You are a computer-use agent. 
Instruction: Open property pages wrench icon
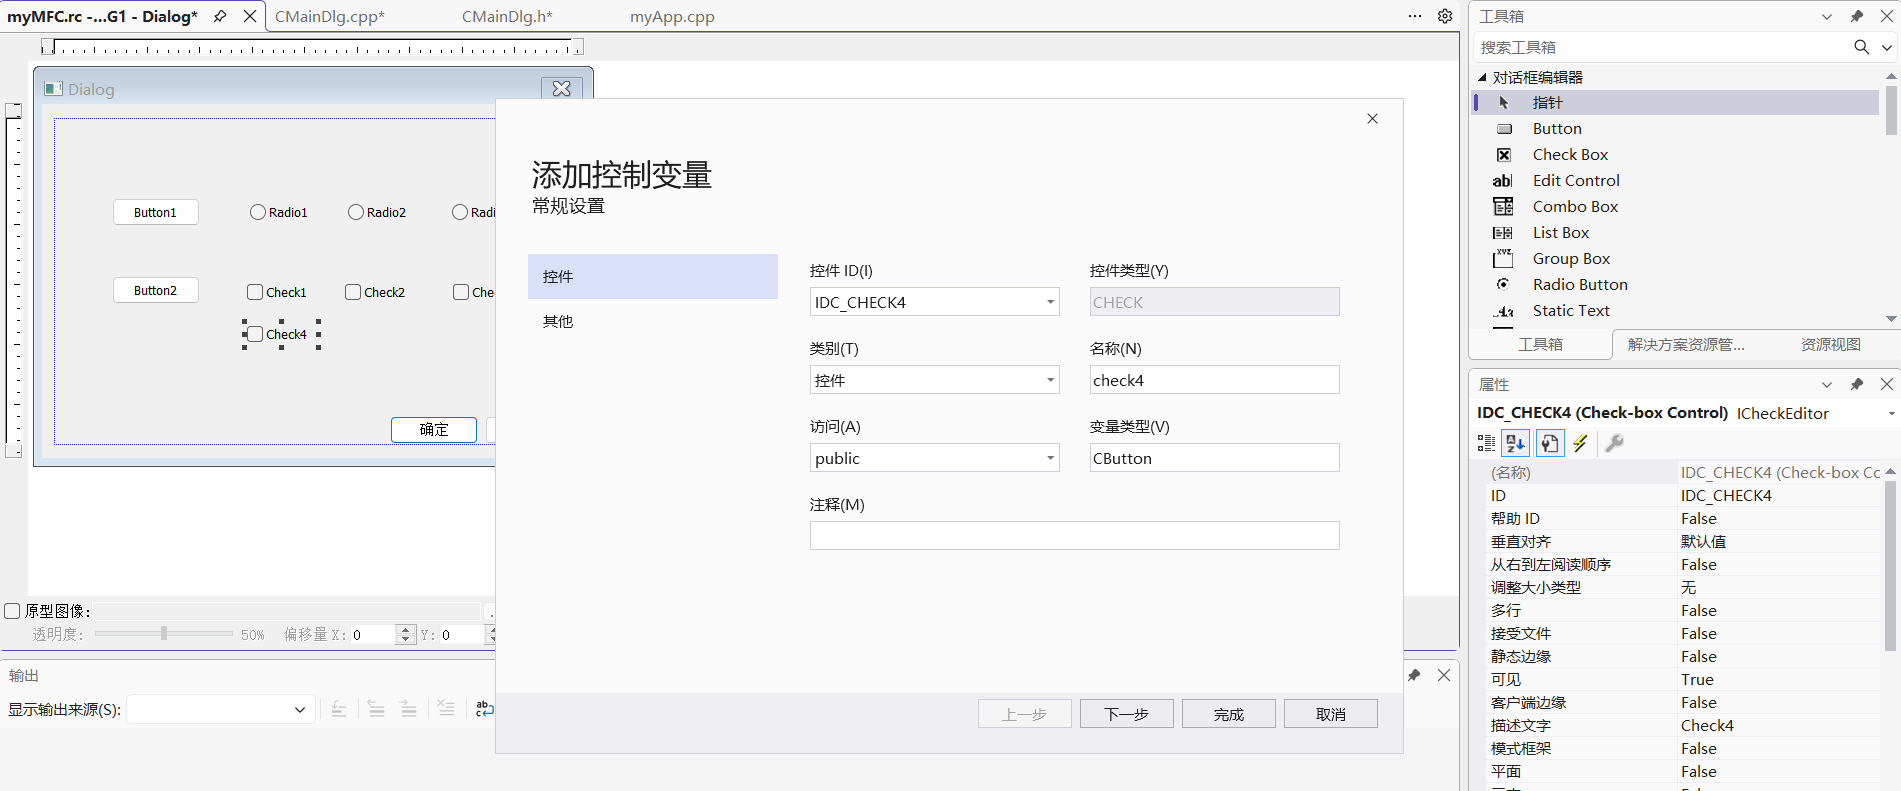point(1614,443)
